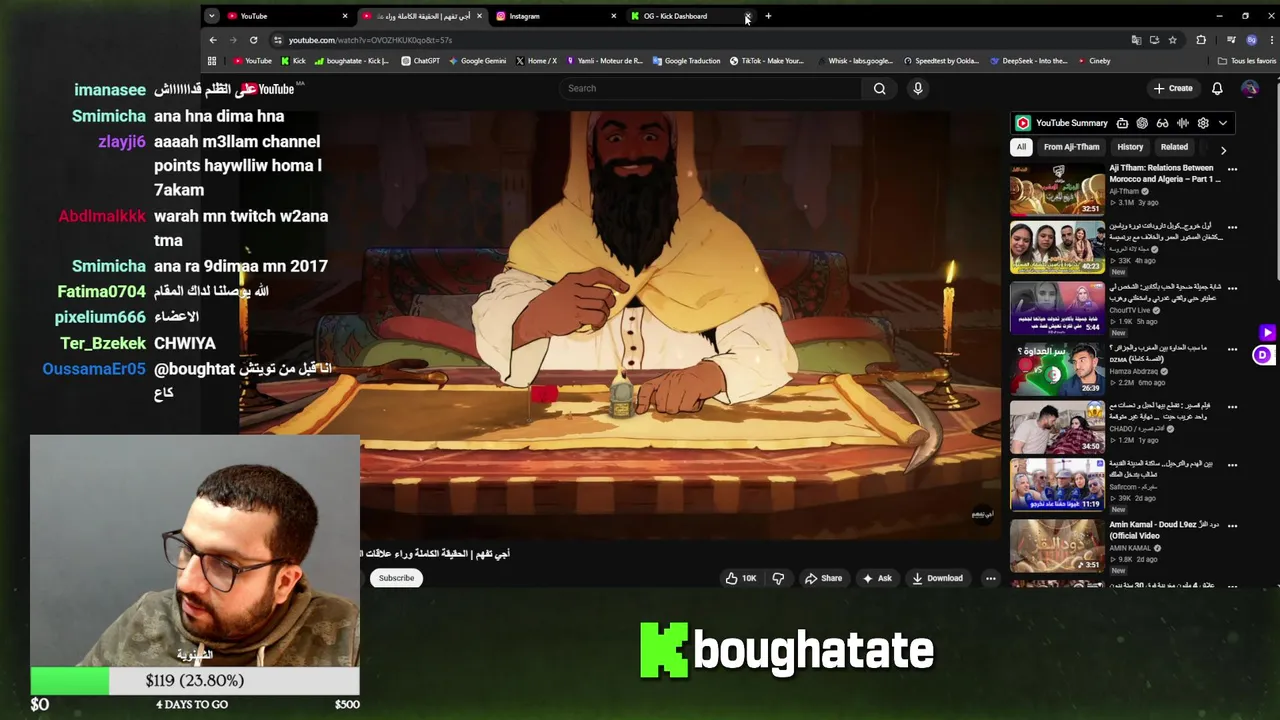Viewport: 1280px width, 720px height.
Task: Open the search tabs dropdown arrow
Action: [x=211, y=16]
